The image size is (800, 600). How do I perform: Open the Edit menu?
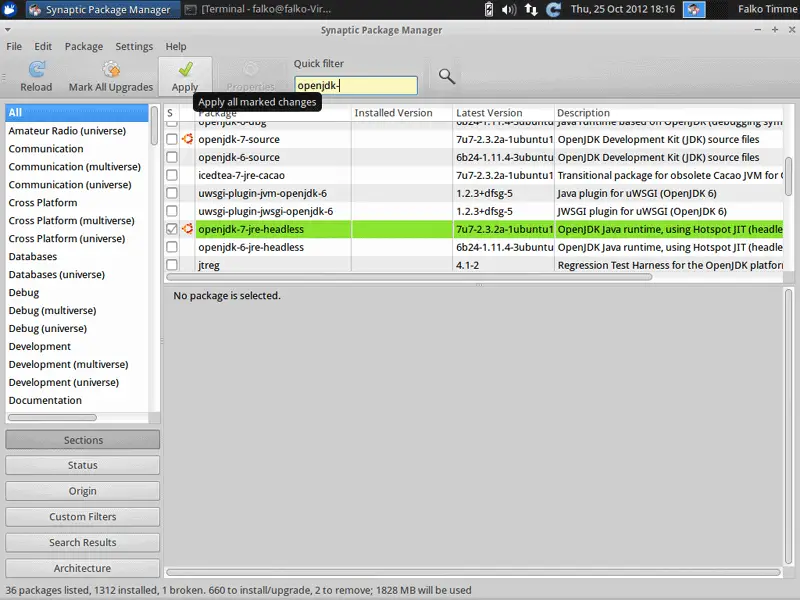coord(43,46)
